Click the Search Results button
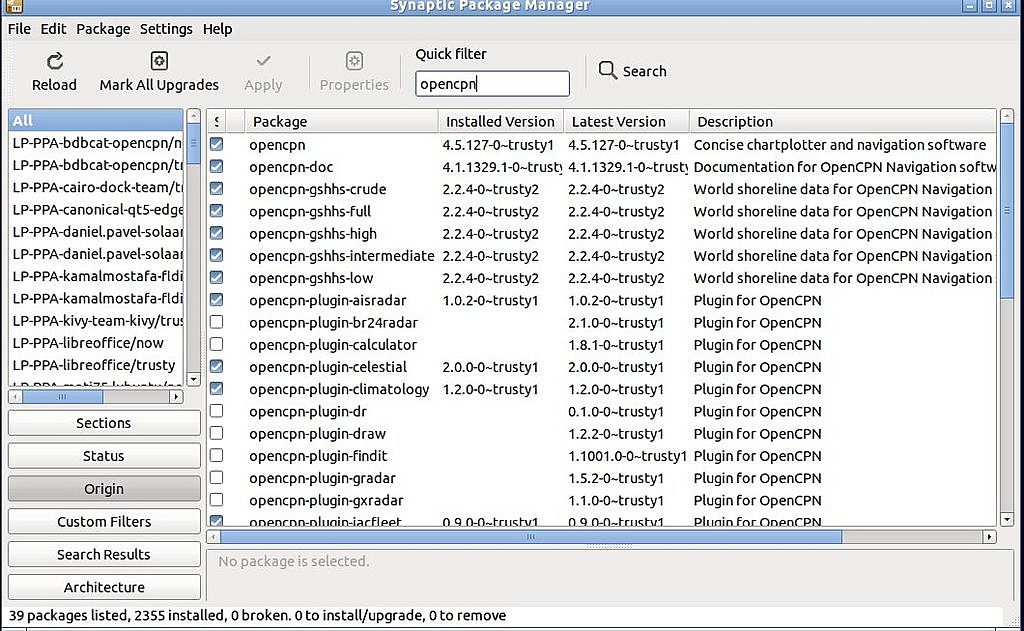 (x=104, y=554)
